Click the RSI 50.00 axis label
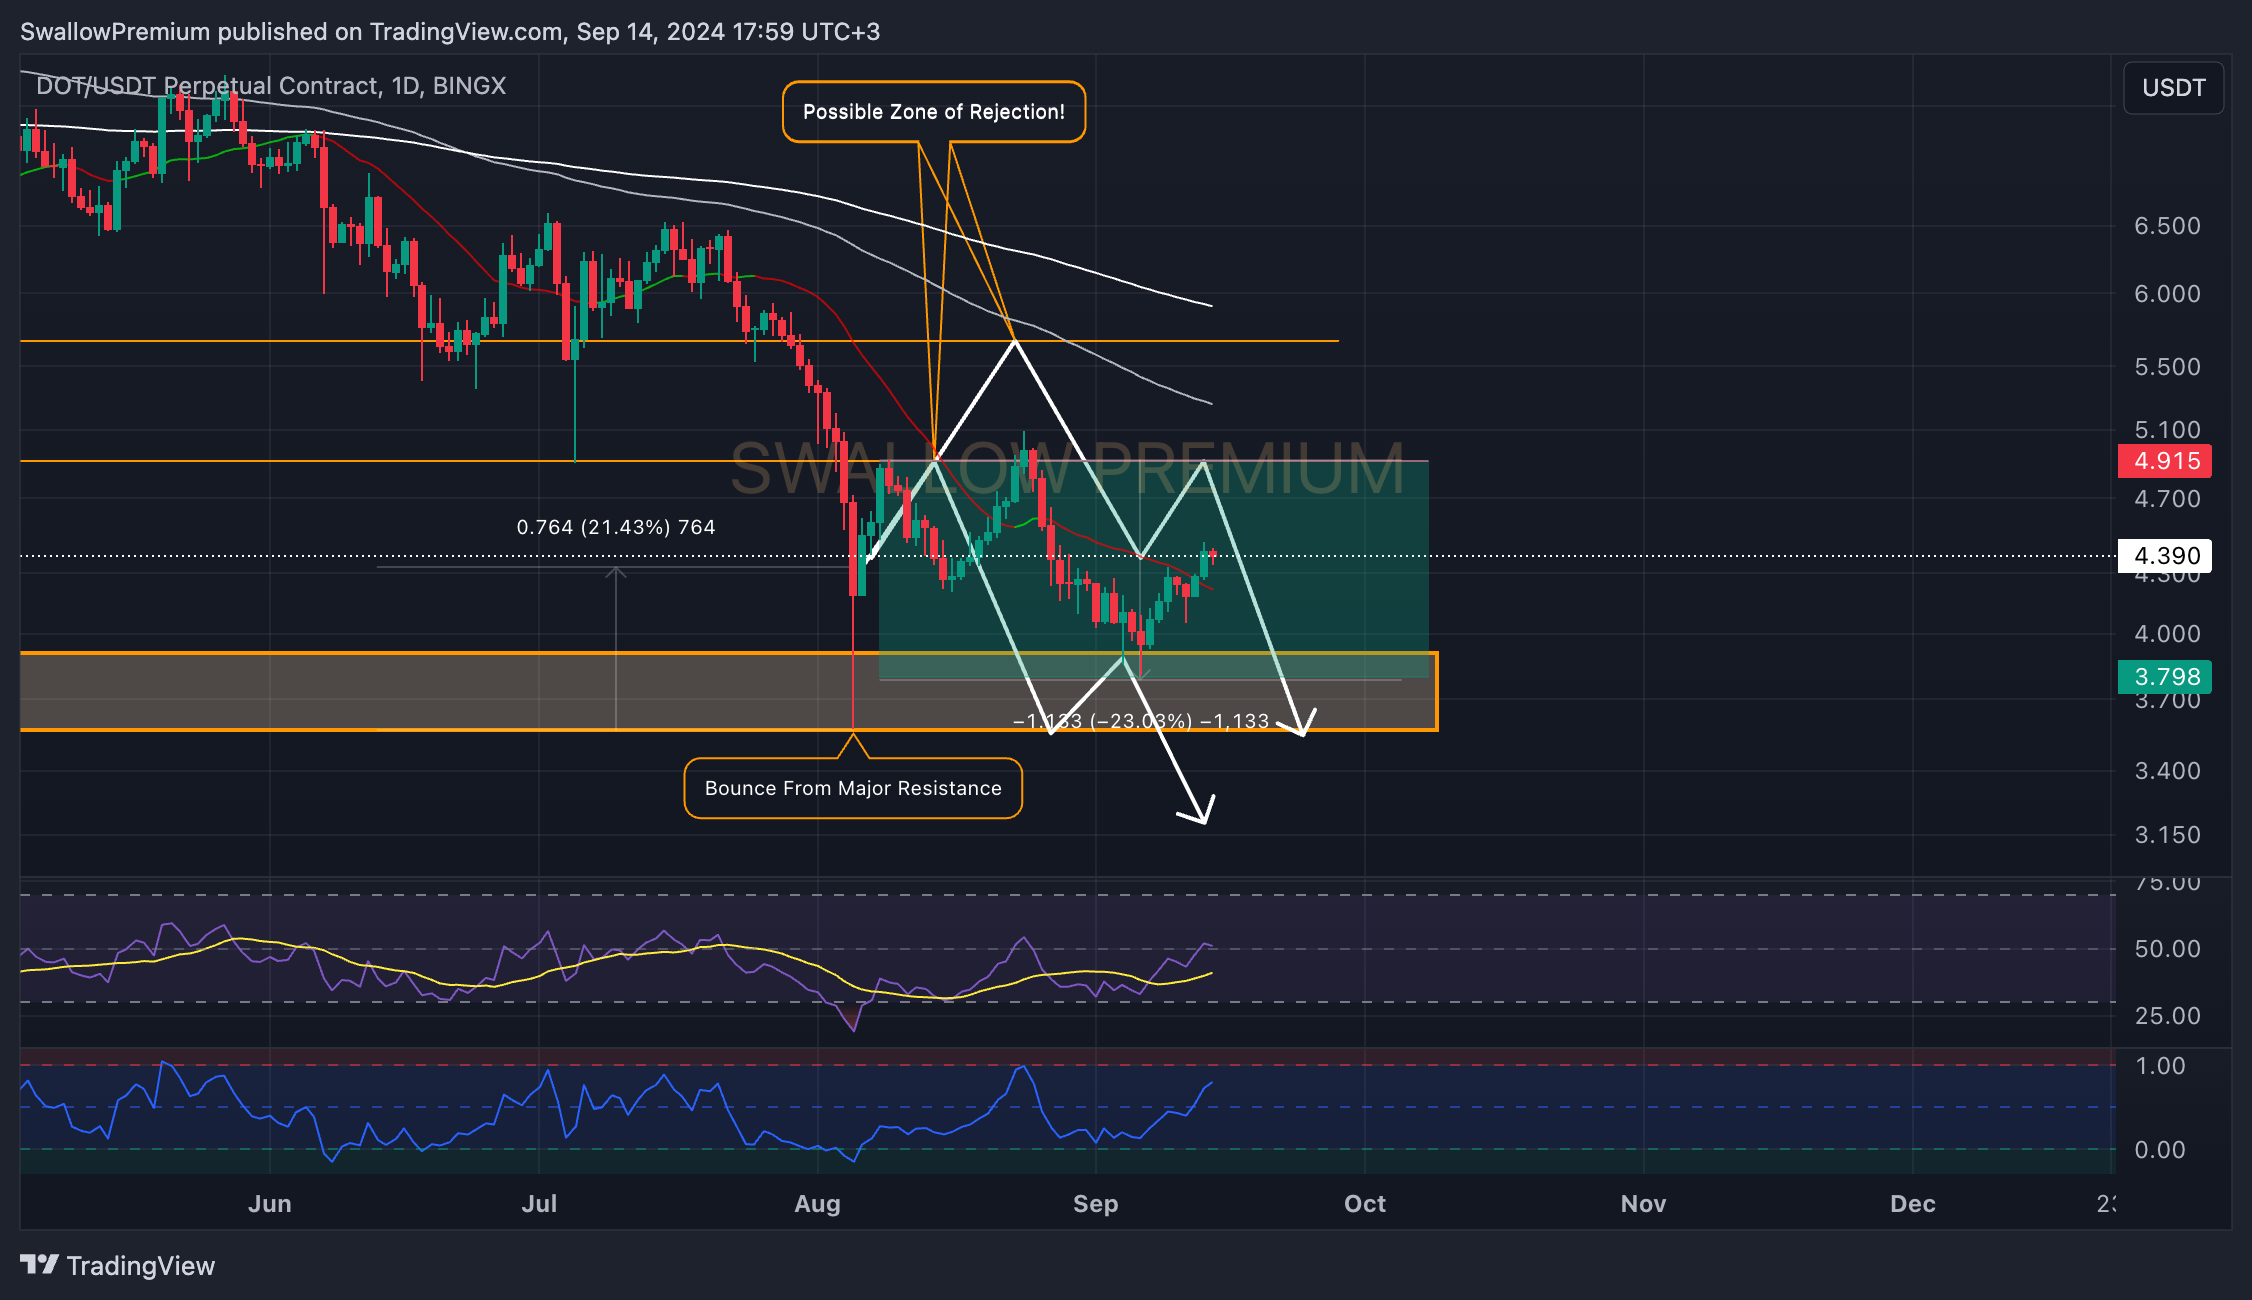The height and width of the screenshot is (1300, 2252). [2167, 949]
